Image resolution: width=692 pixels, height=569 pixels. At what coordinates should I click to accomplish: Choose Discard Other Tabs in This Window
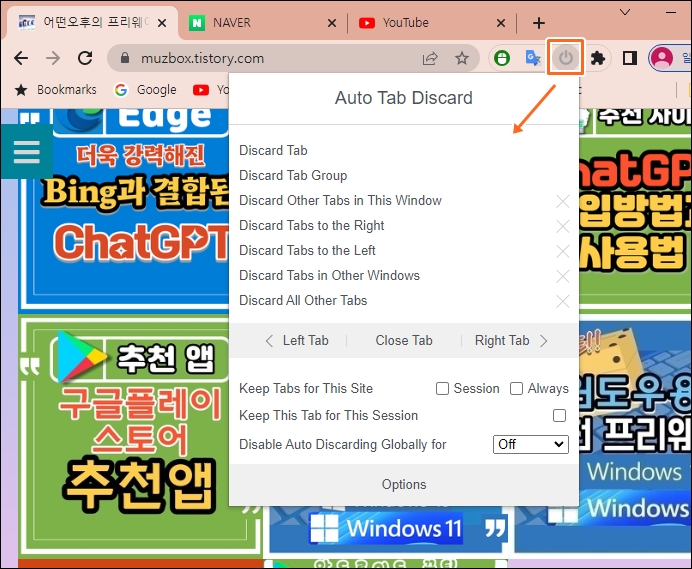[340, 200]
